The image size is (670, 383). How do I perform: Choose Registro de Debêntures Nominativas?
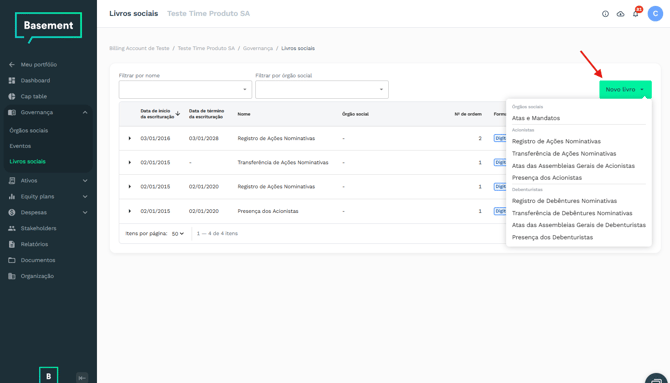click(564, 201)
